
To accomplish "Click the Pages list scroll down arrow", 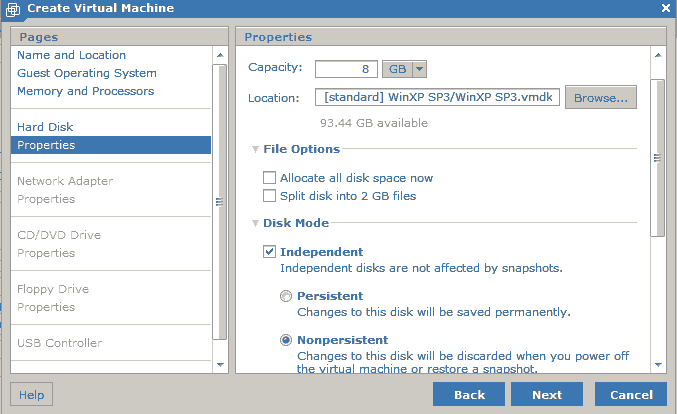I will tap(220, 365).
